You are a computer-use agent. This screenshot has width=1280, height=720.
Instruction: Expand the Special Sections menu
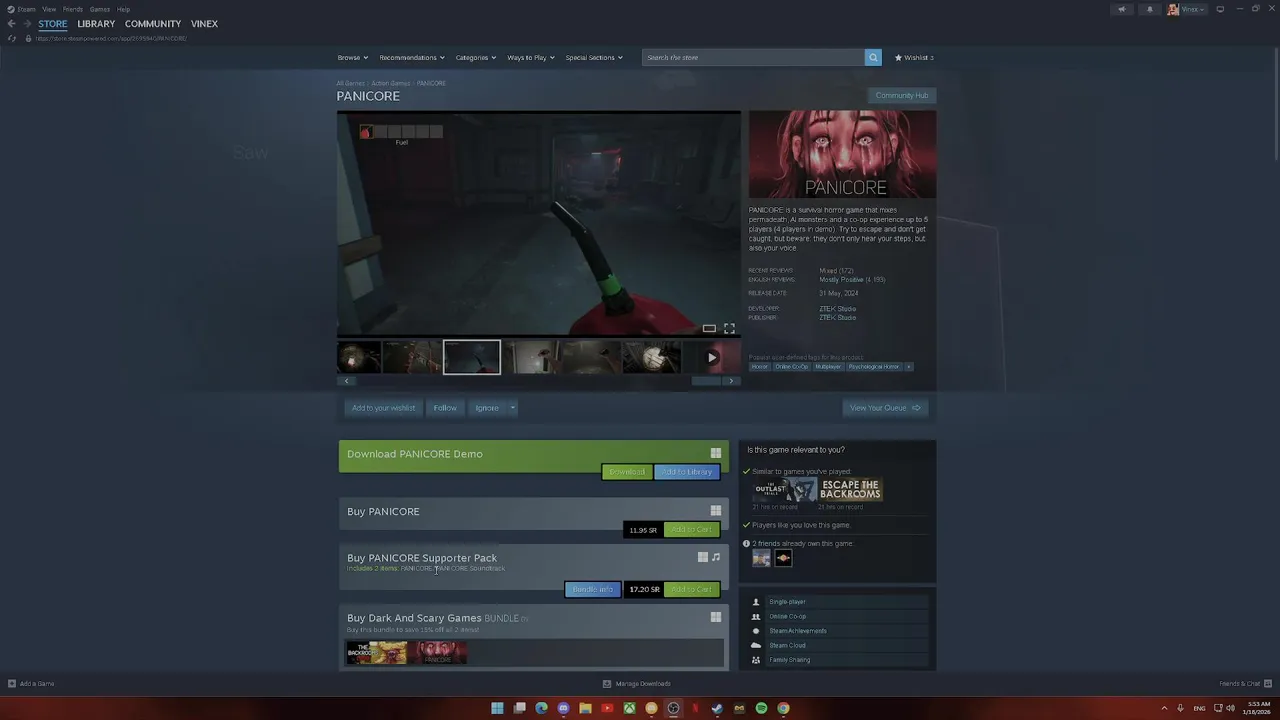pos(594,57)
